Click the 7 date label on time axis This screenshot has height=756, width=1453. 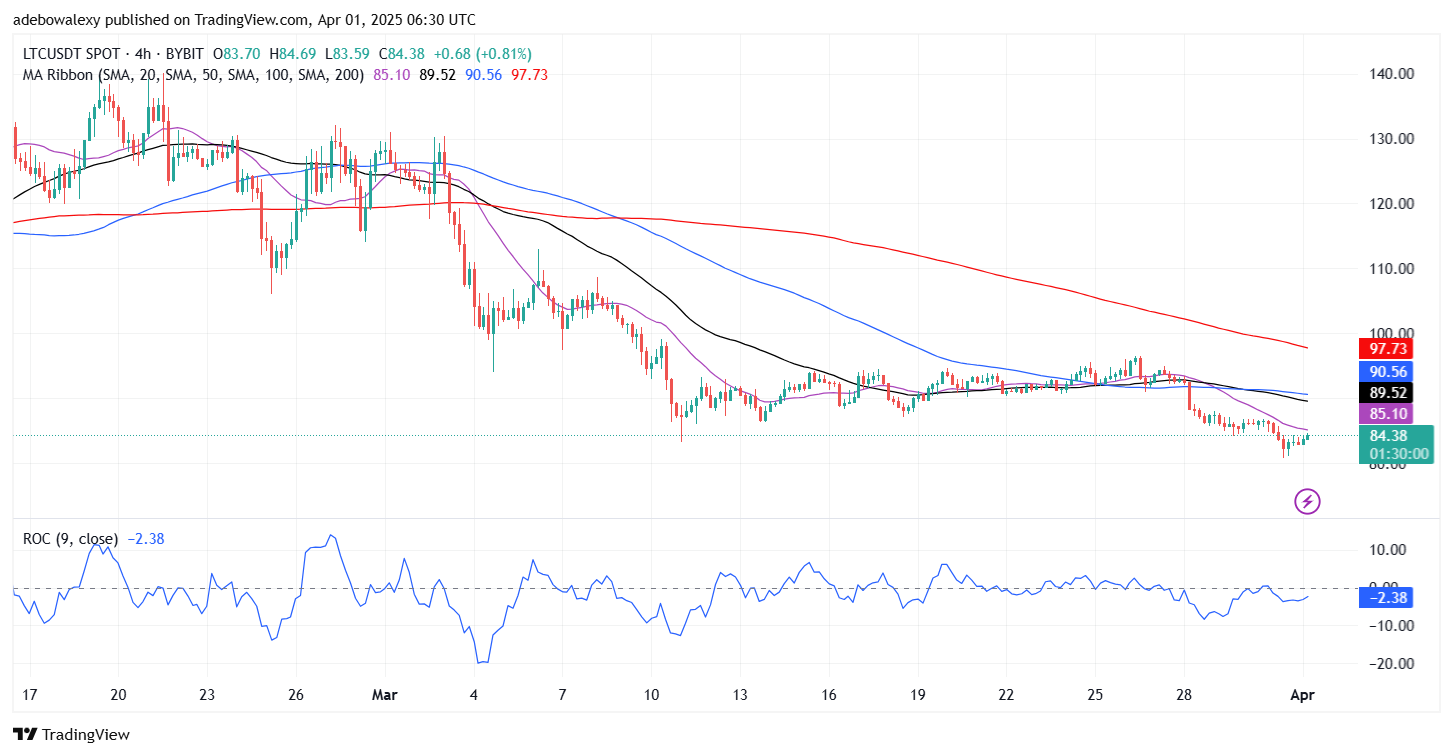pyautogui.click(x=562, y=695)
